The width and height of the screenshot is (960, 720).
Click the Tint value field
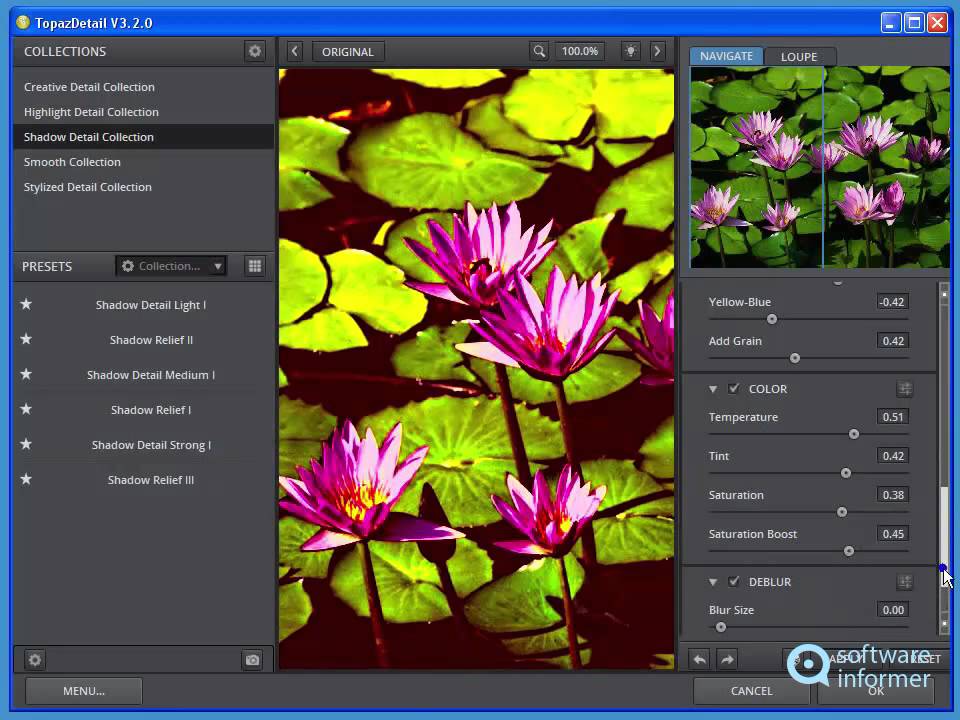pos(893,456)
